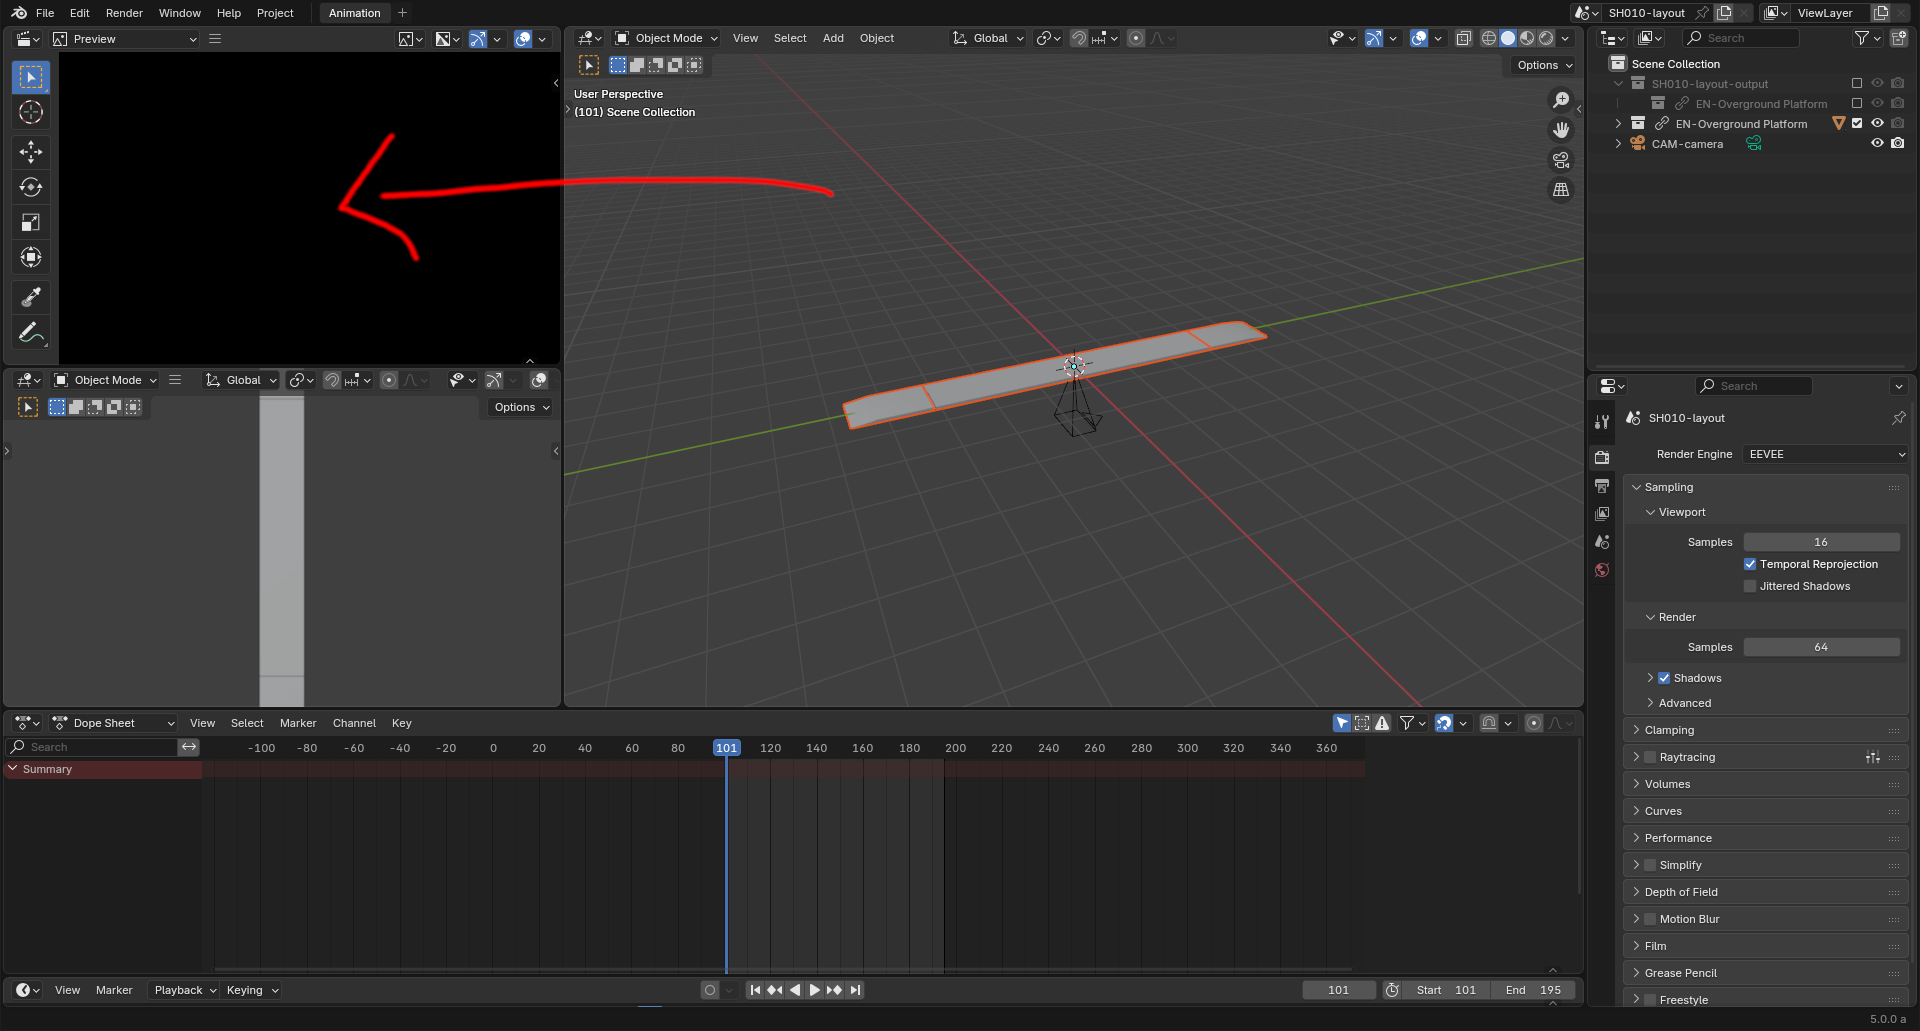
Task: Enable the Motion Blur checkbox
Action: [1650, 919]
